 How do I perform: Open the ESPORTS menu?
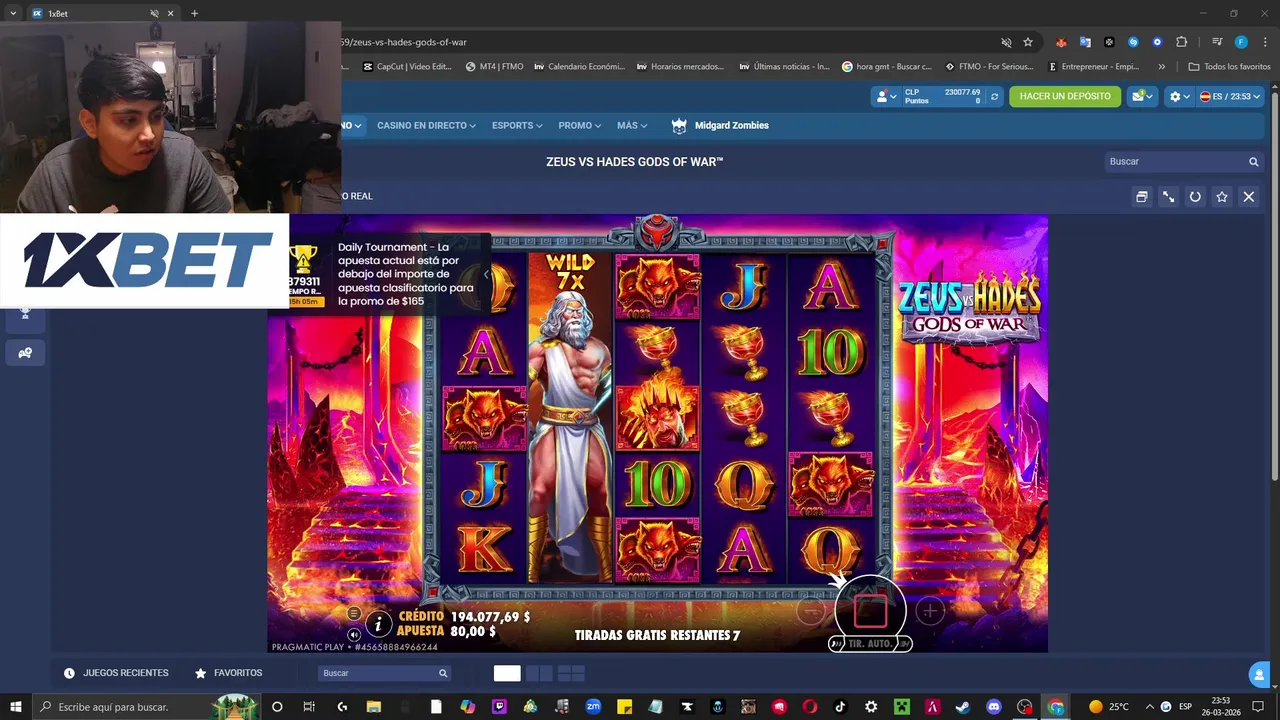(517, 126)
